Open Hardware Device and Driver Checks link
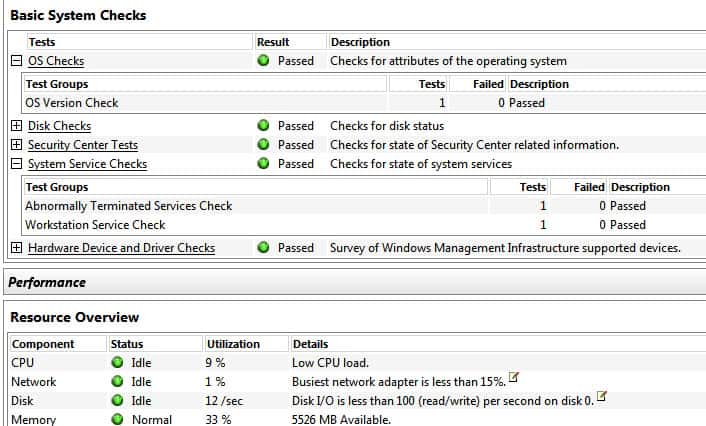Viewport: 706px width, 426px height. pyautogui.click(x=121, y=248)
